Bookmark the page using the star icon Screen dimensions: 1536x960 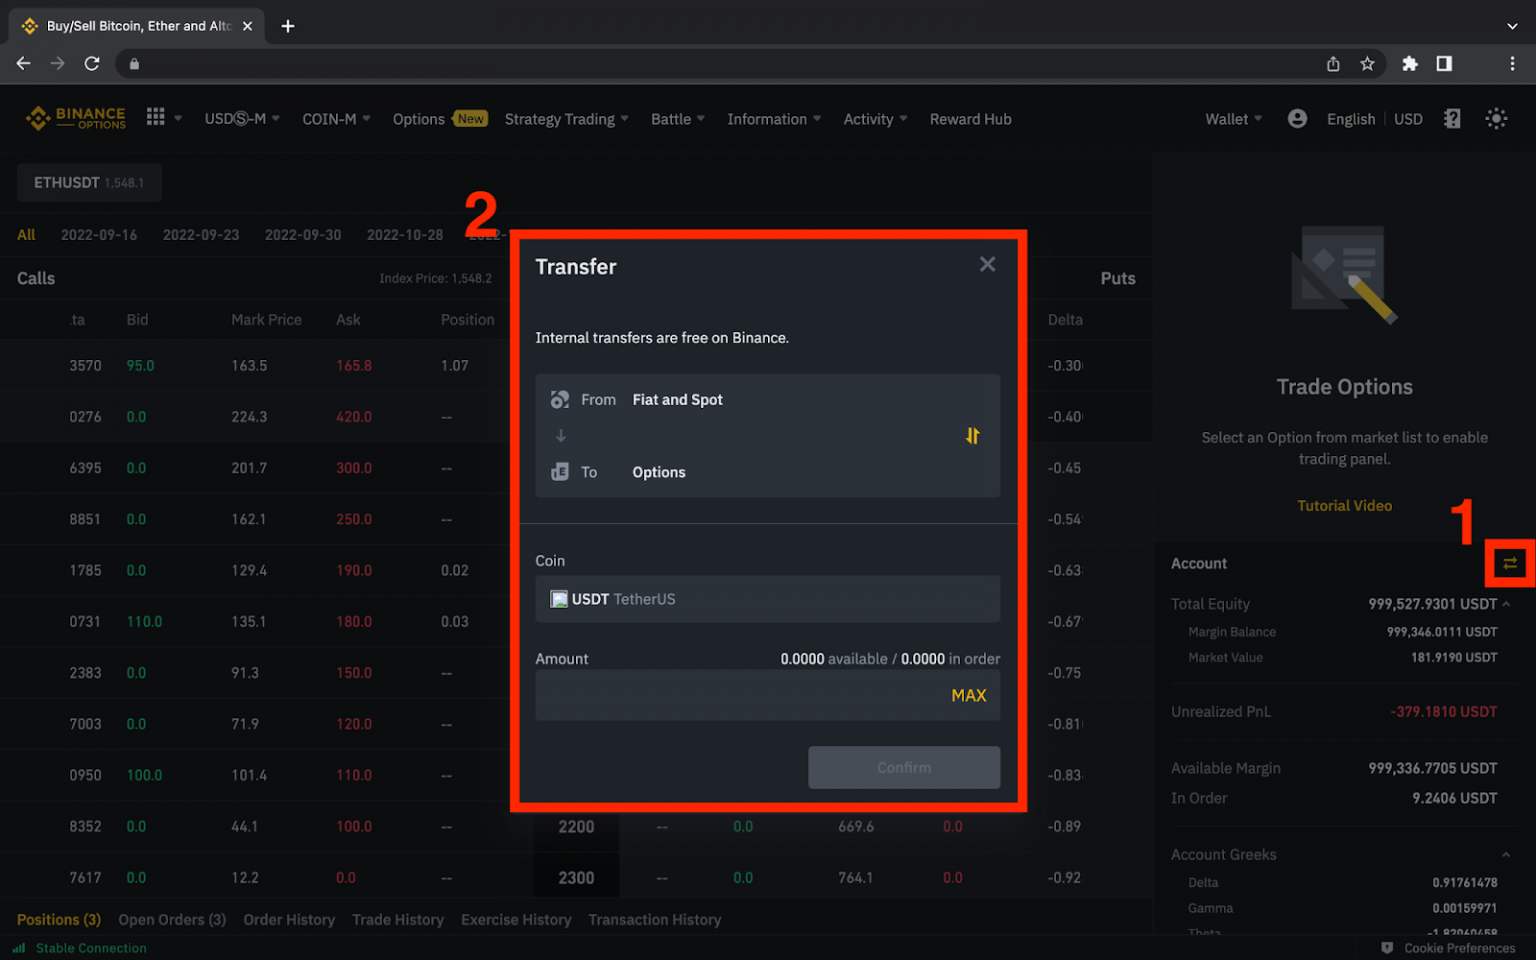pyautogui.click(x=1367, y=63)
